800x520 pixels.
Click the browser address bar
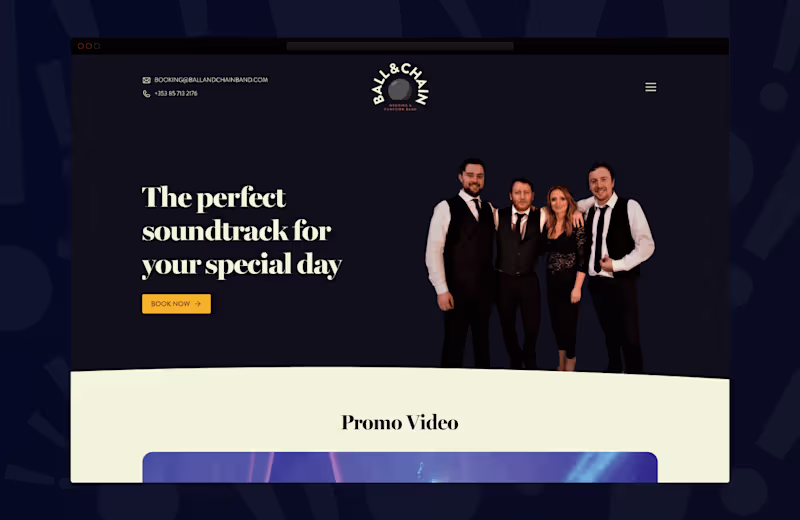(x=400, y=46)
